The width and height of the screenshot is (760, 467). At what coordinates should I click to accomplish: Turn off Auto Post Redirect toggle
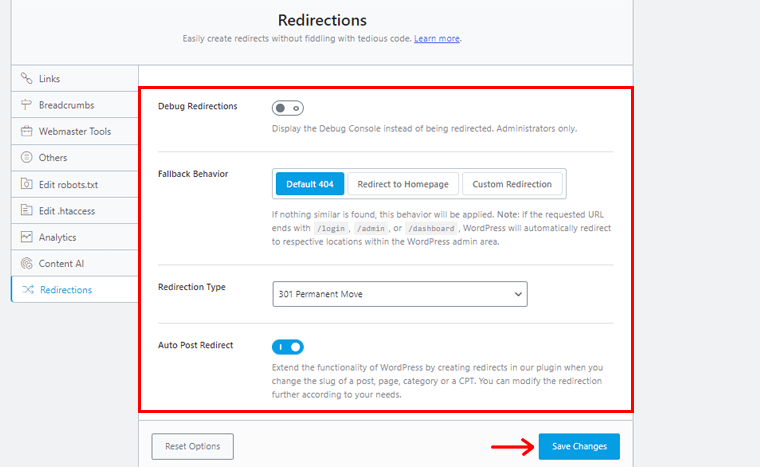288,347
